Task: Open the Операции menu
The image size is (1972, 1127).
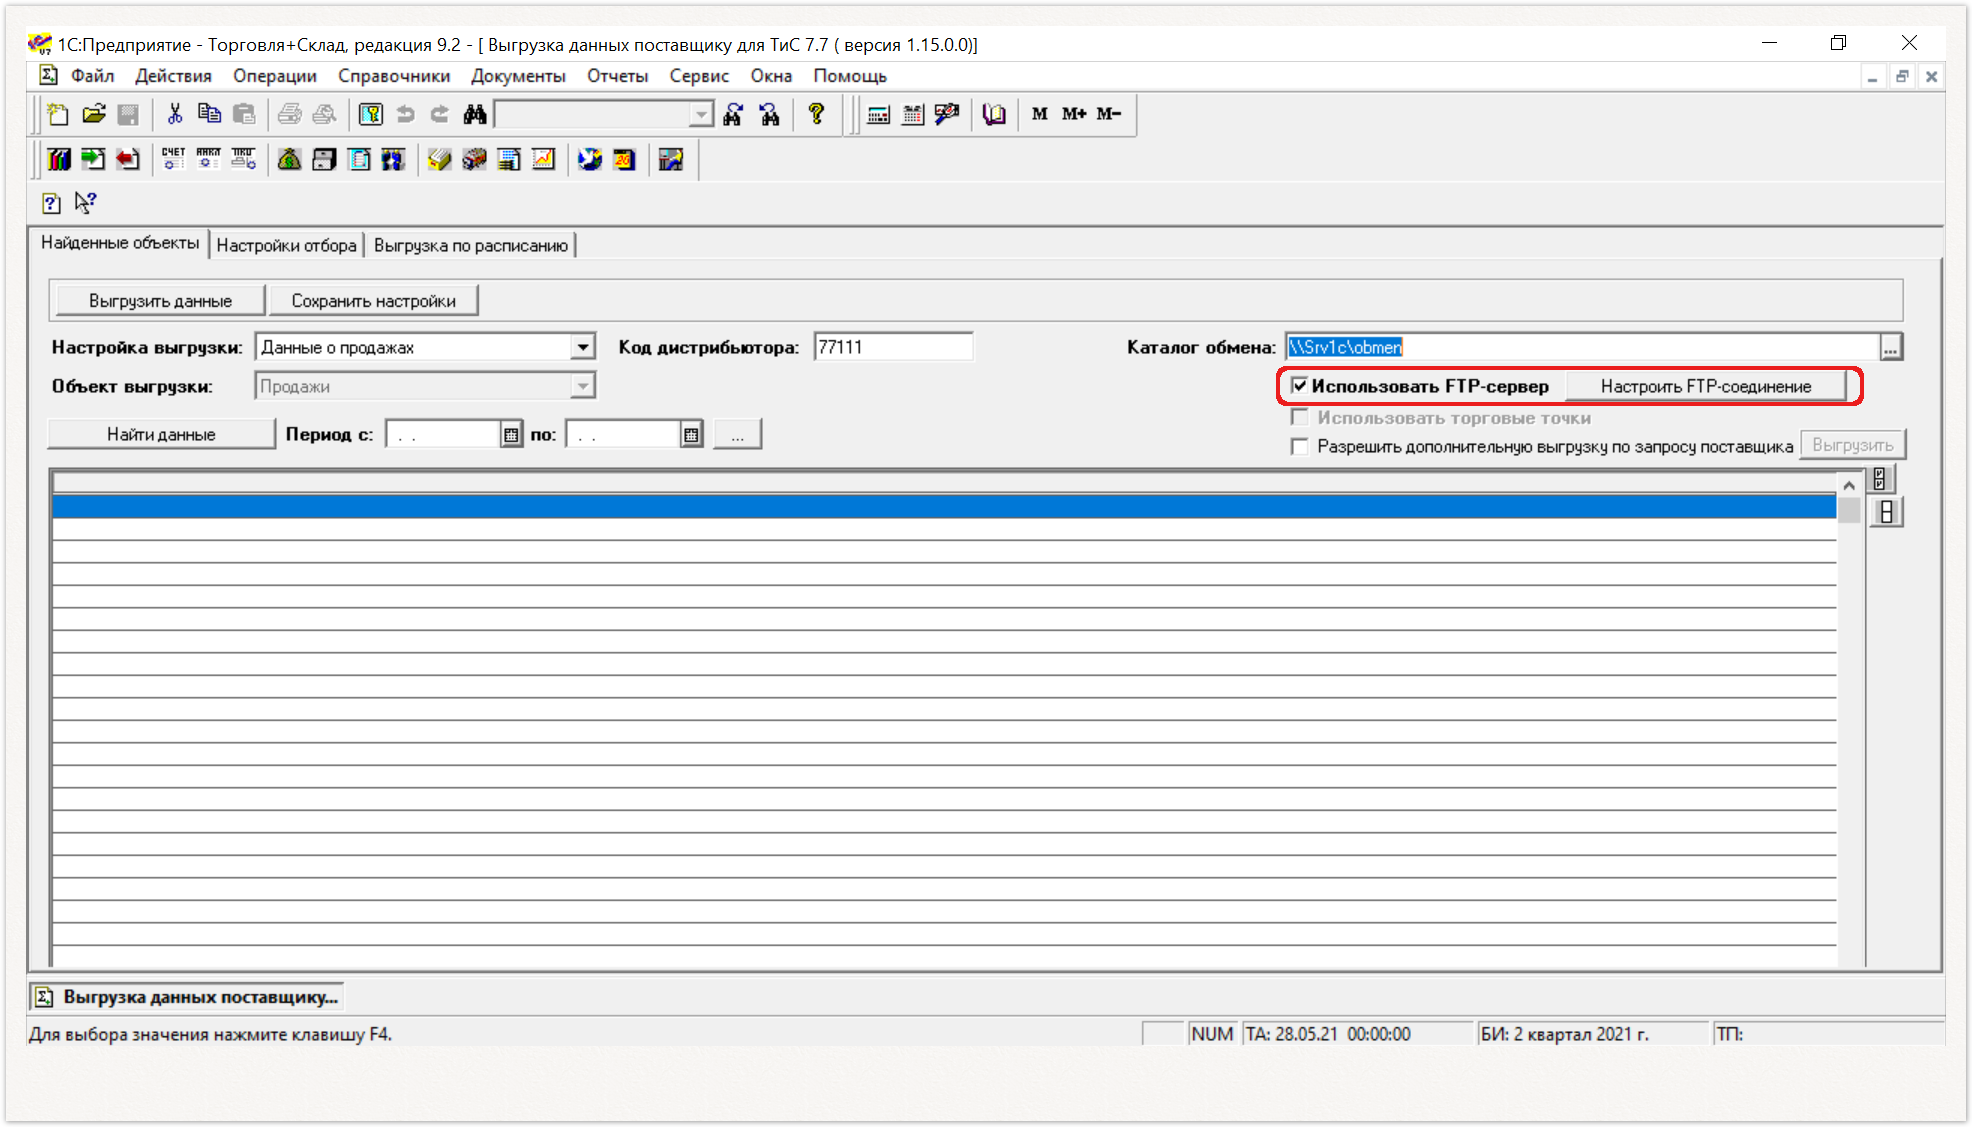Action: coord(275,76)
